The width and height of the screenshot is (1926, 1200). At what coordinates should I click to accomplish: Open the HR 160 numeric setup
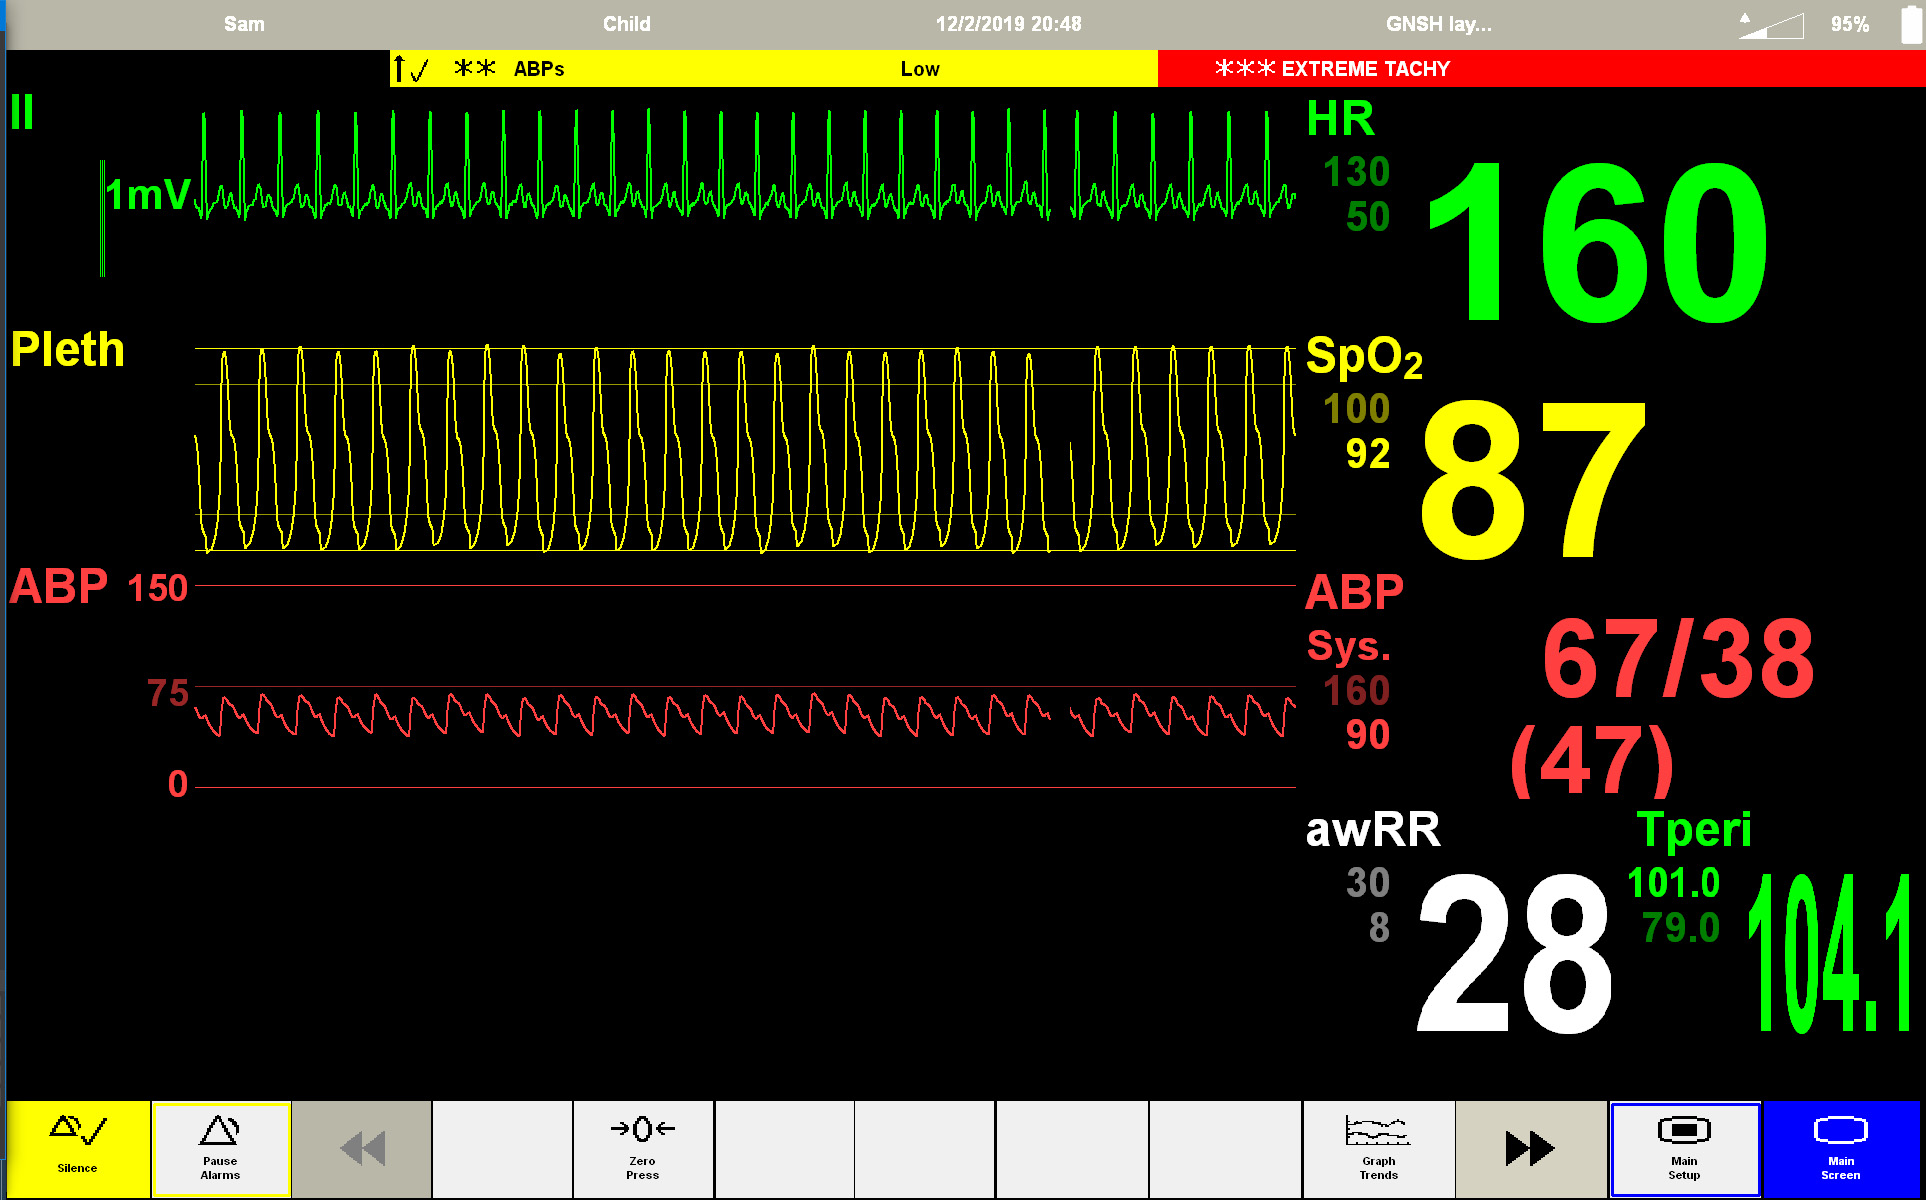click(x=1596, y=243)
